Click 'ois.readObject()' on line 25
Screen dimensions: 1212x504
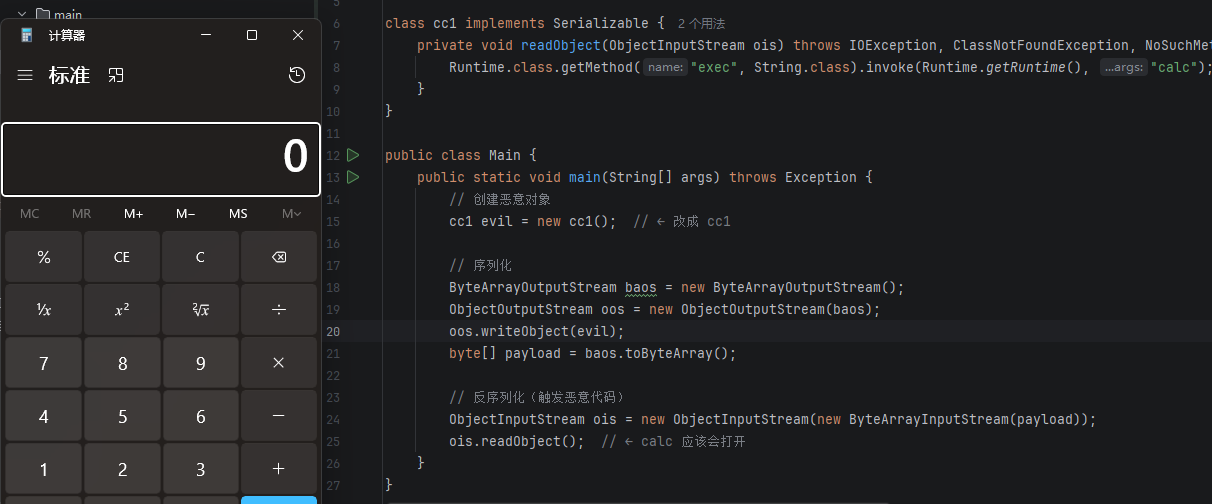[x=513, y=441]
